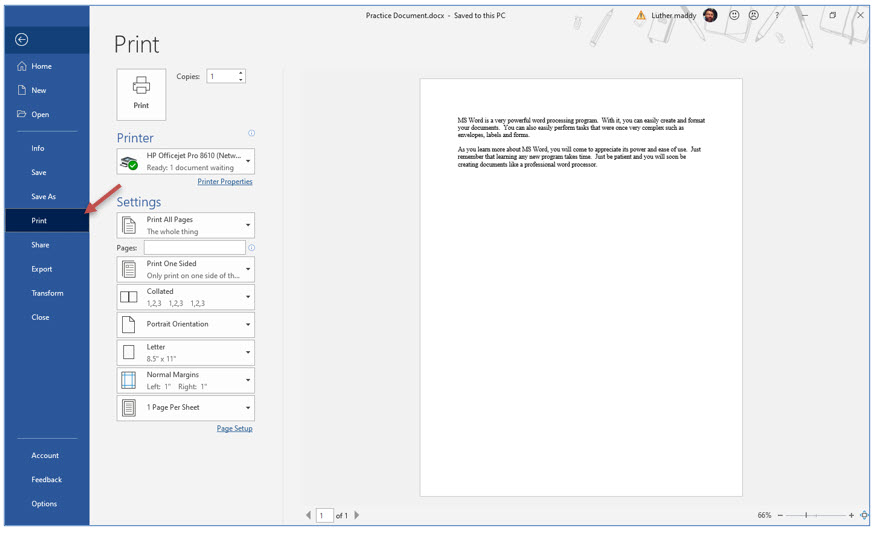
Task: Click the Zoom to Page icon
Action: [x=866, y=516]
